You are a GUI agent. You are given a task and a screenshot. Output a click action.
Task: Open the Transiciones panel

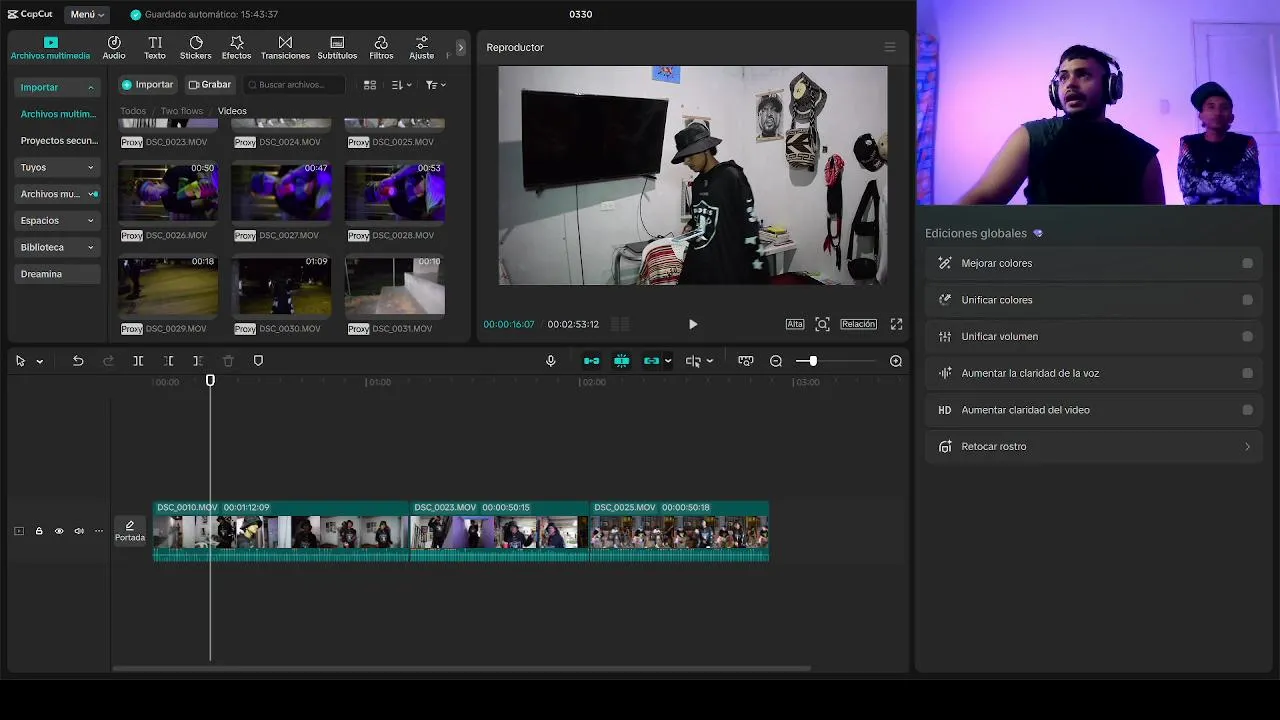285,48
